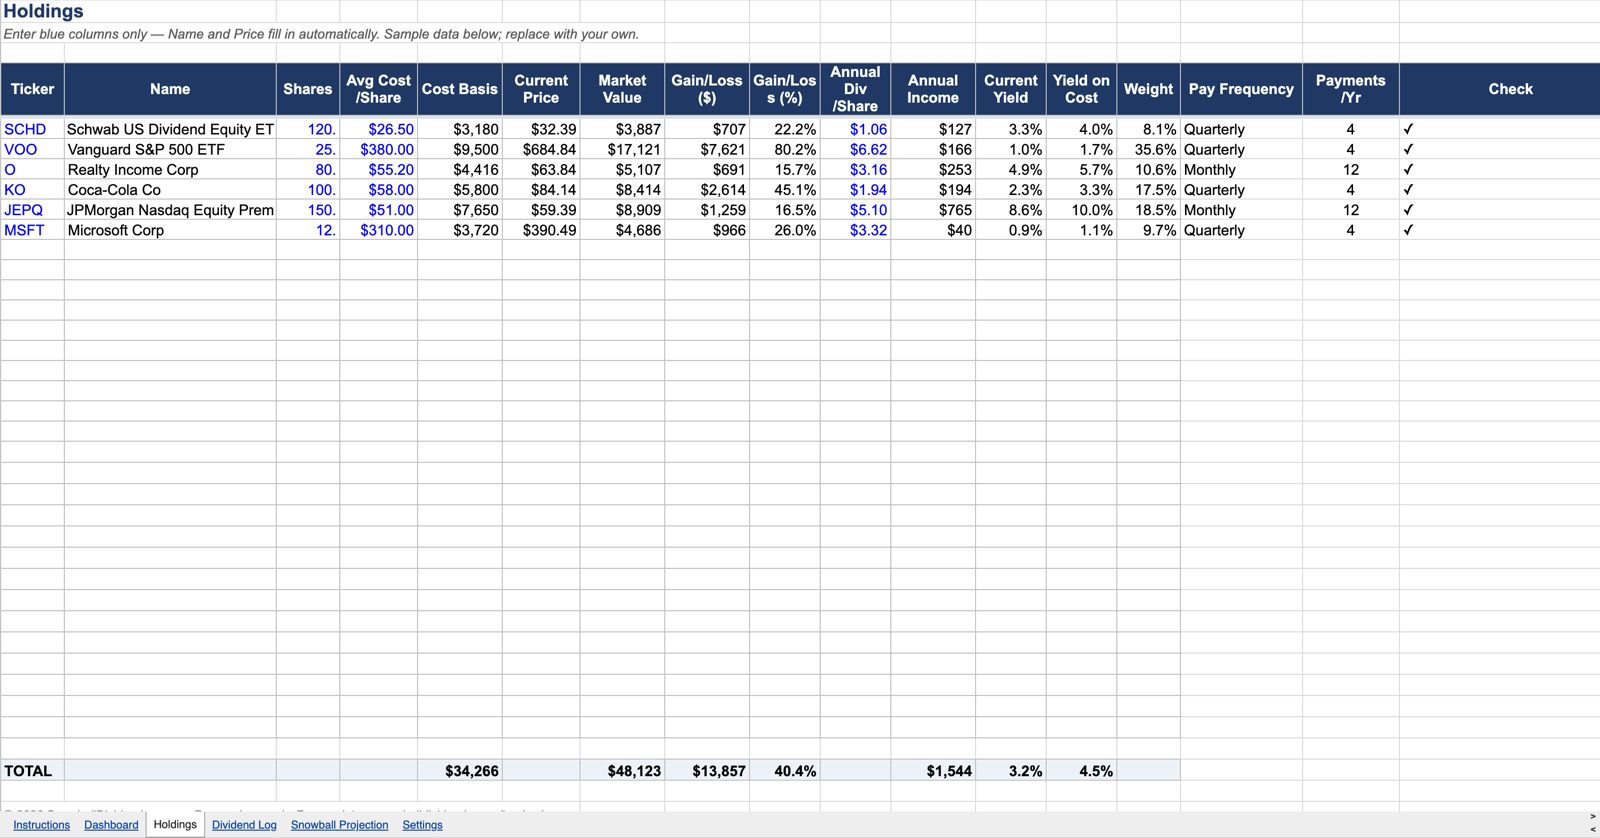Click the Pay Frequency column header
Image resolution: width=1600 pixels, height=838 pixels.
tap(1241, 89)
